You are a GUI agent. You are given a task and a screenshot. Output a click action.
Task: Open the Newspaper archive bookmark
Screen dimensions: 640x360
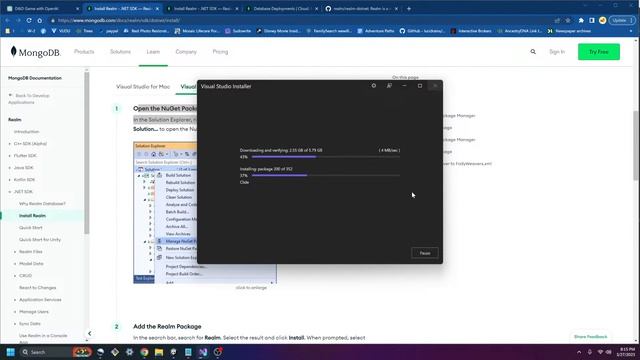point(569,31)
